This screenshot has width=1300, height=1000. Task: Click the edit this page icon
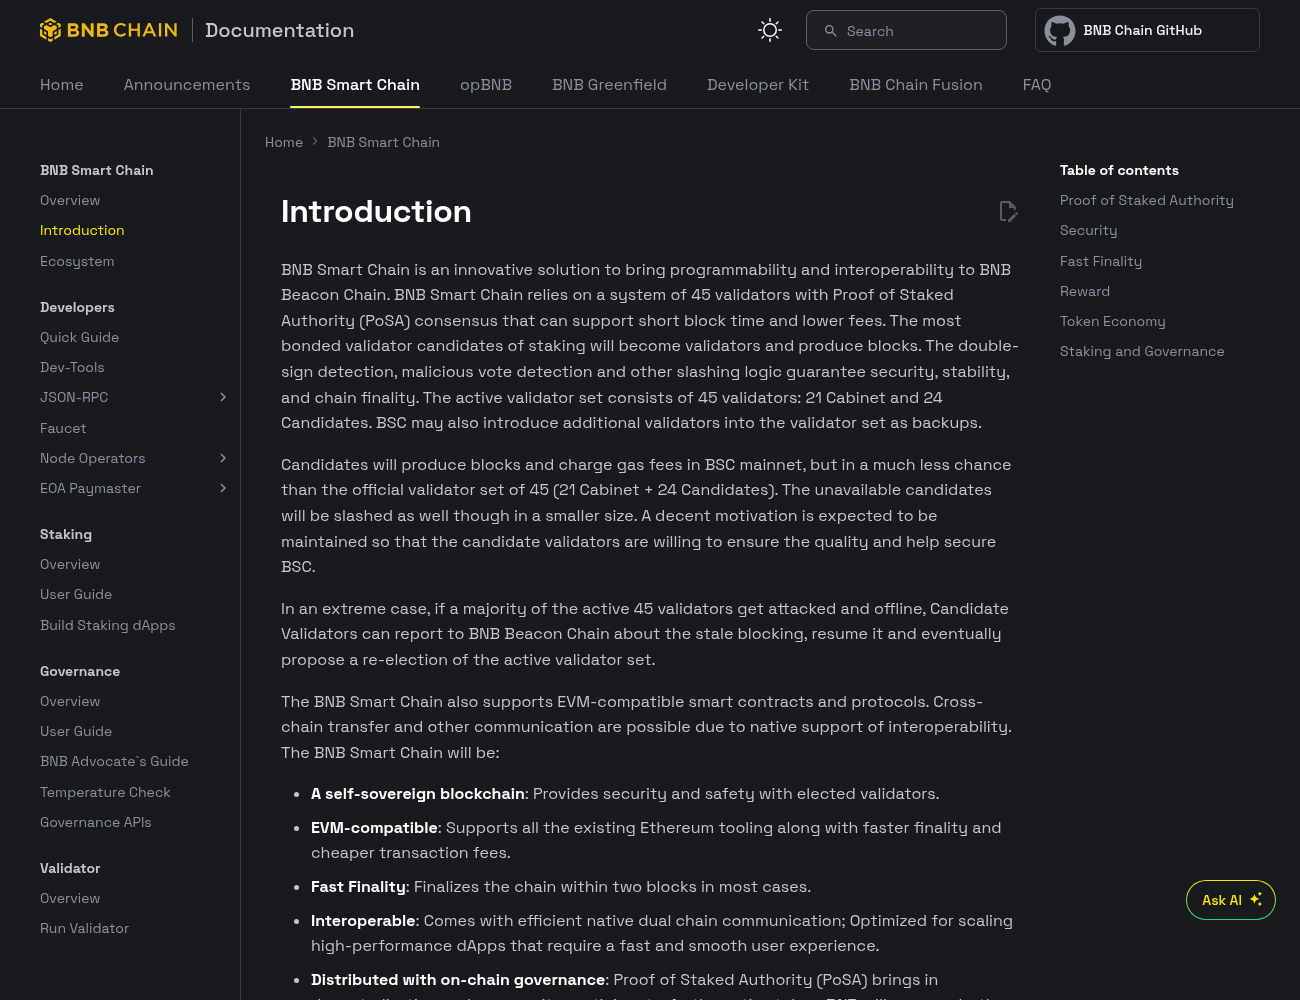pos(1008,211)
